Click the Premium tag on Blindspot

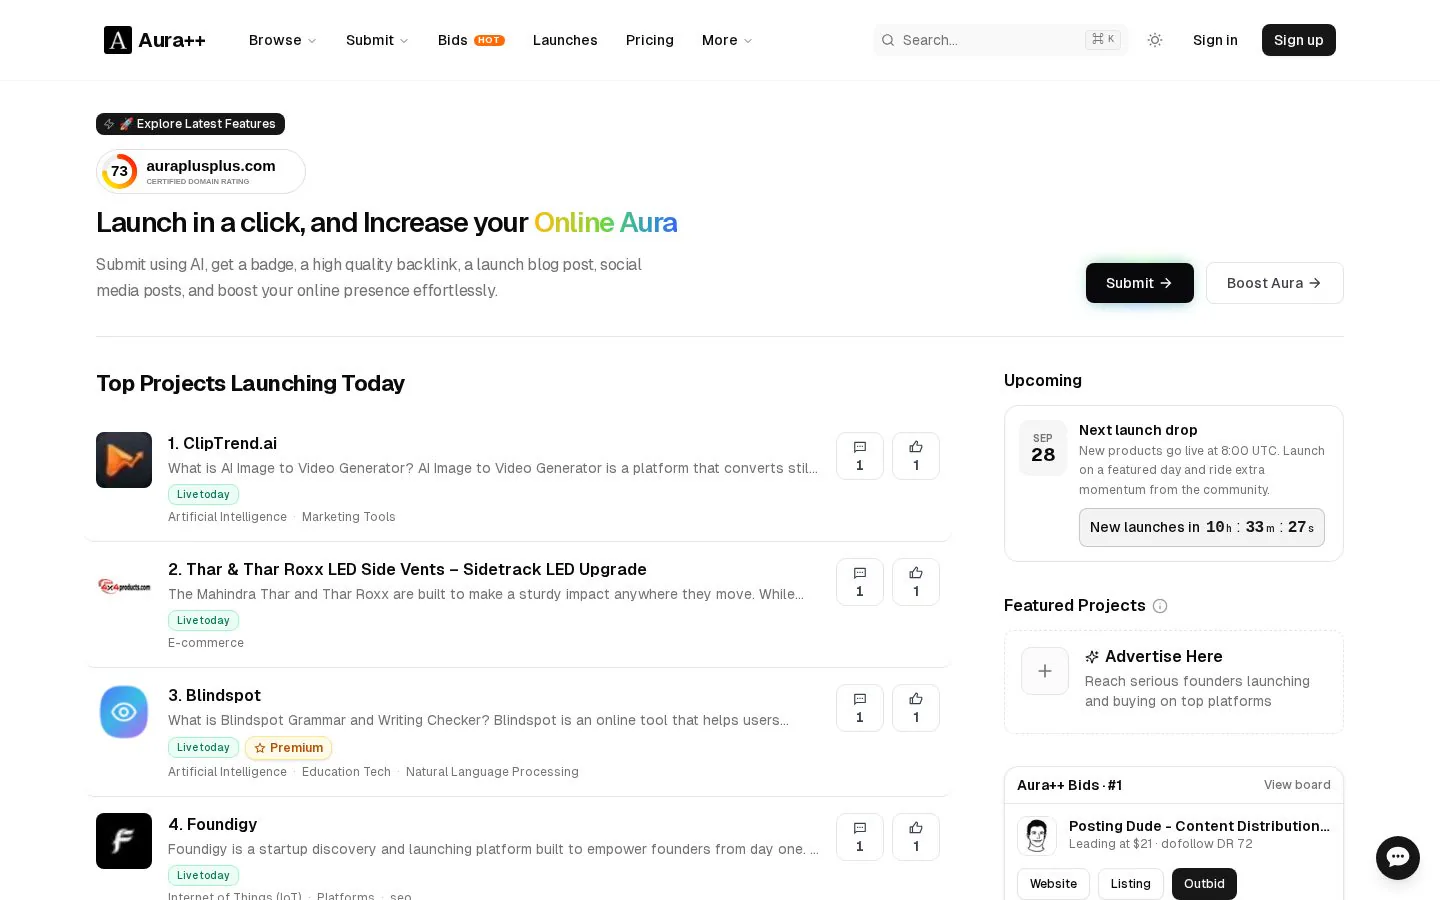(x=288, y=748)
